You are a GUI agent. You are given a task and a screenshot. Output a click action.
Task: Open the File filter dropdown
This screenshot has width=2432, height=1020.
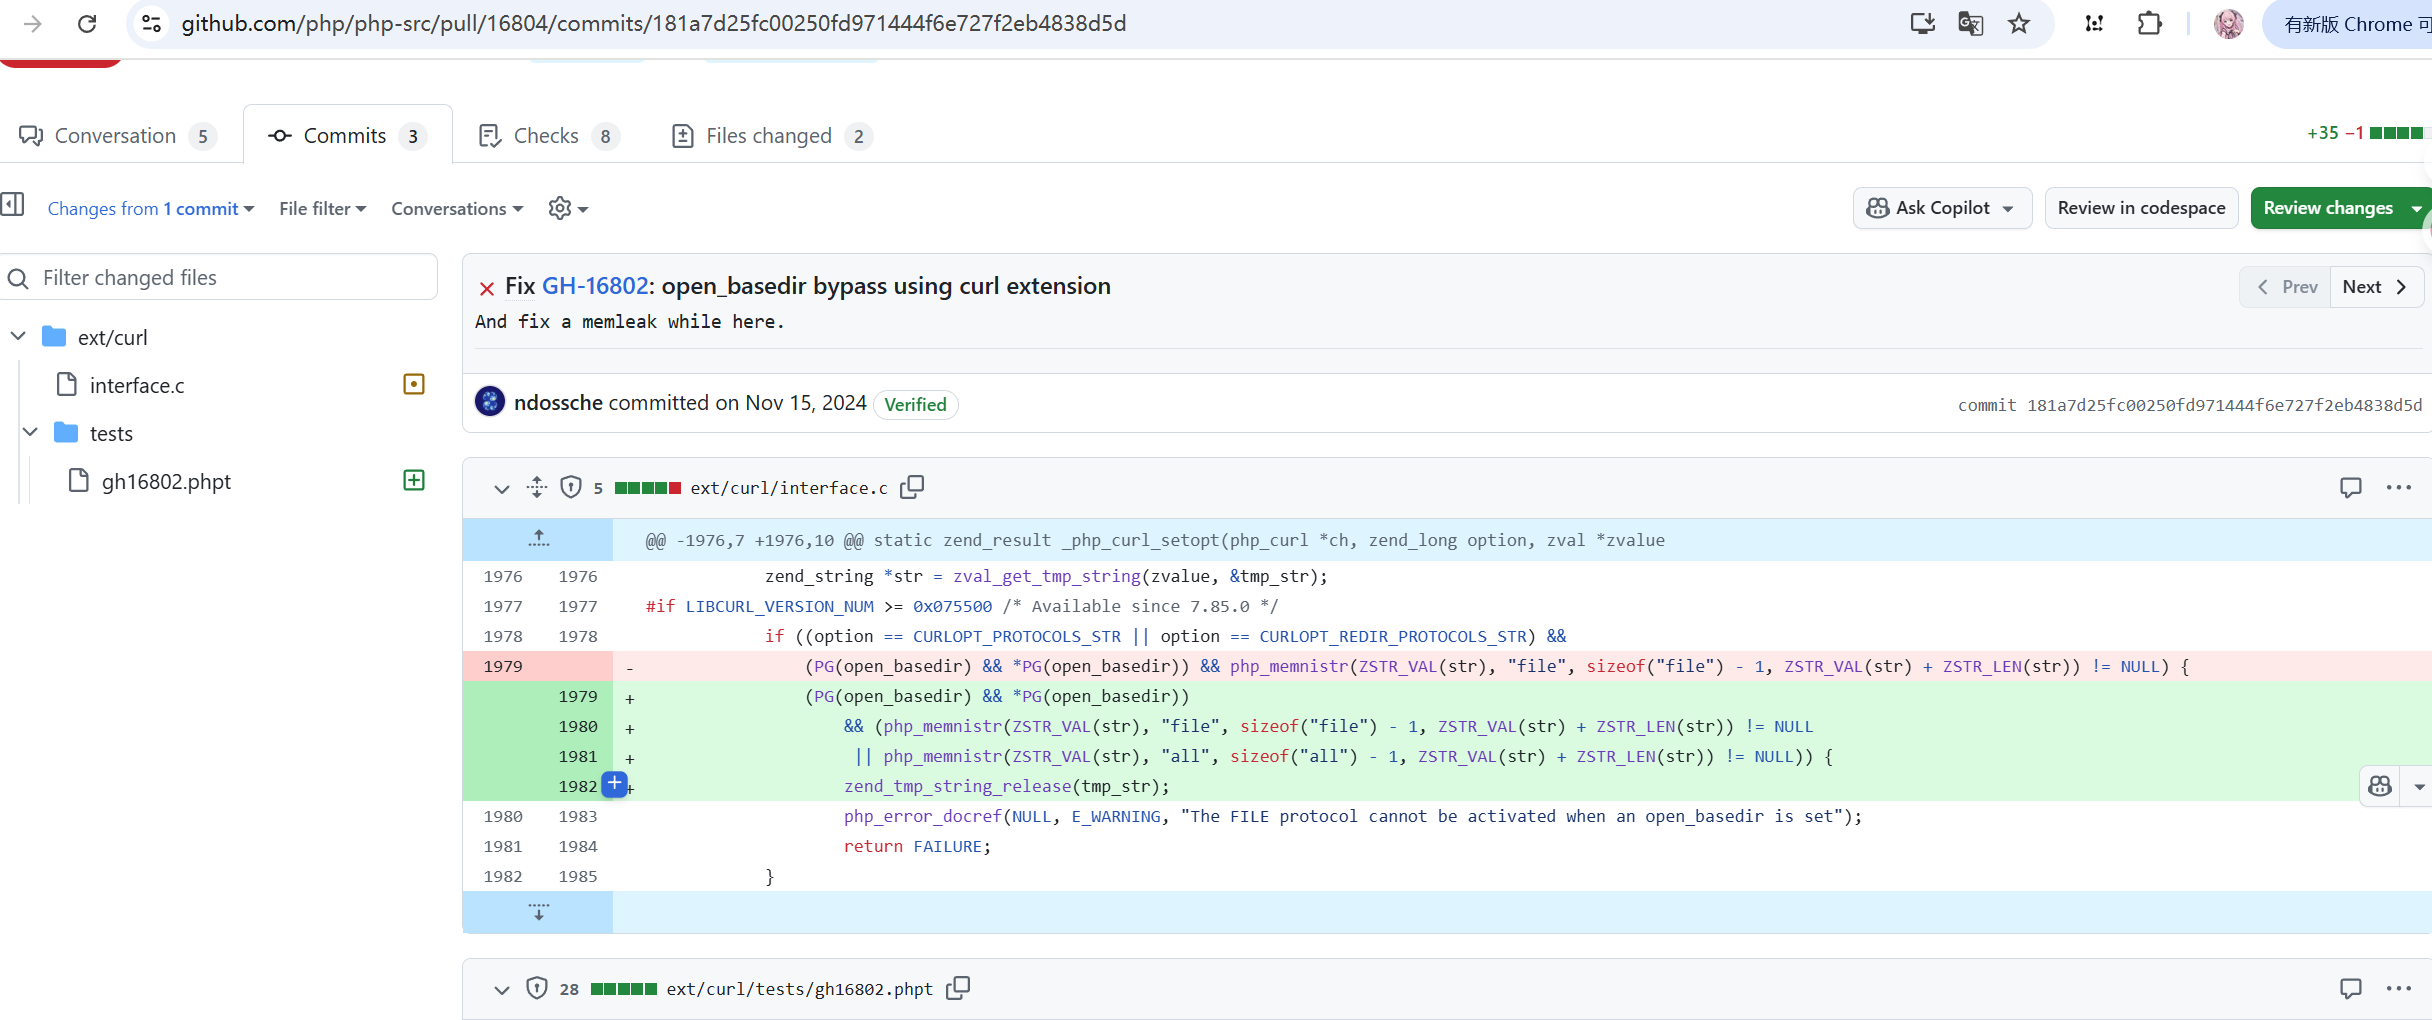coord(322,208)
